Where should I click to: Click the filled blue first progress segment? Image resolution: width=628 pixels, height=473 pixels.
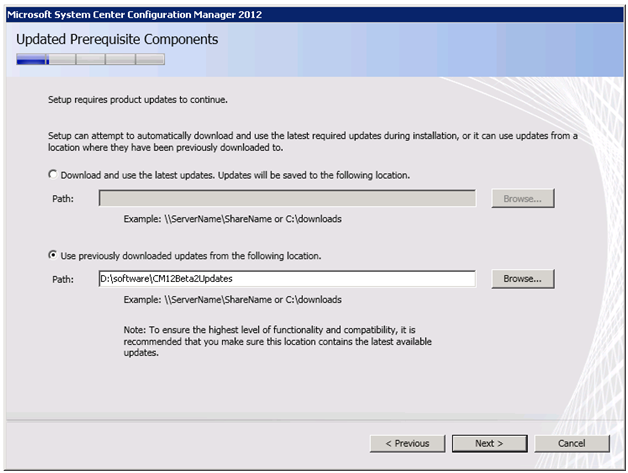(32, 59)
